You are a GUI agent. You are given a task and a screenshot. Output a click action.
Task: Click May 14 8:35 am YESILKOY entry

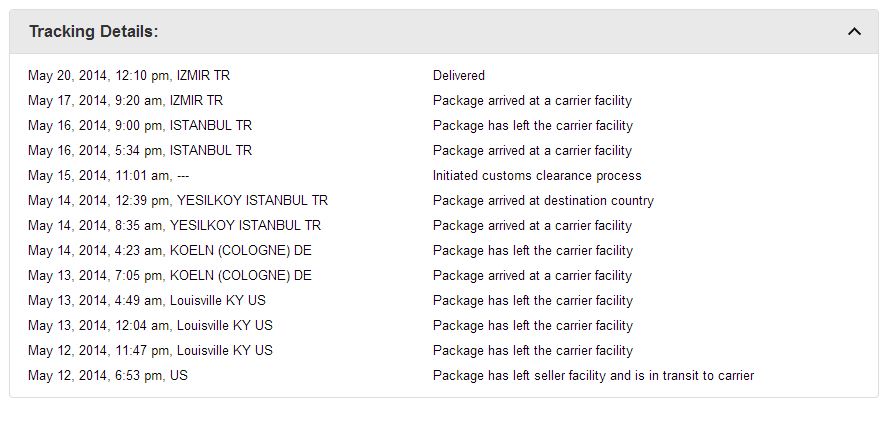pos(174,225)
